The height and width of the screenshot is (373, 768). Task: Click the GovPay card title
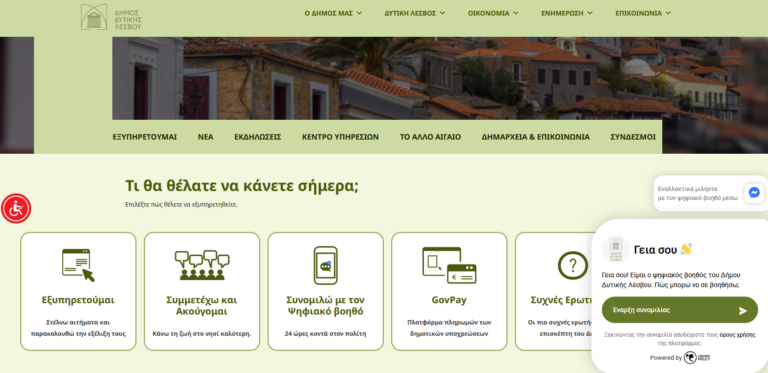click(449, 300)
